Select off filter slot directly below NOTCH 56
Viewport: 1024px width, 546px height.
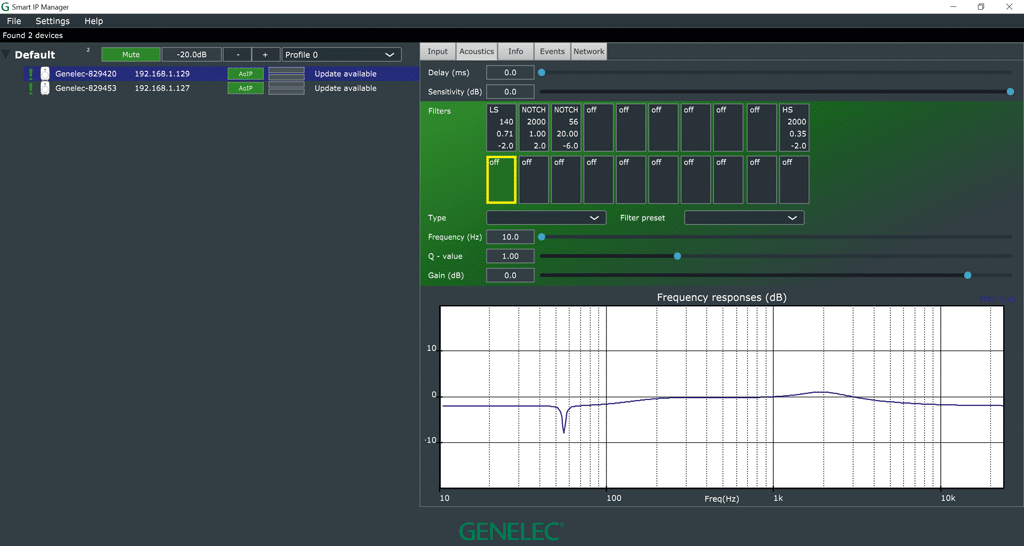pos(566,180)
